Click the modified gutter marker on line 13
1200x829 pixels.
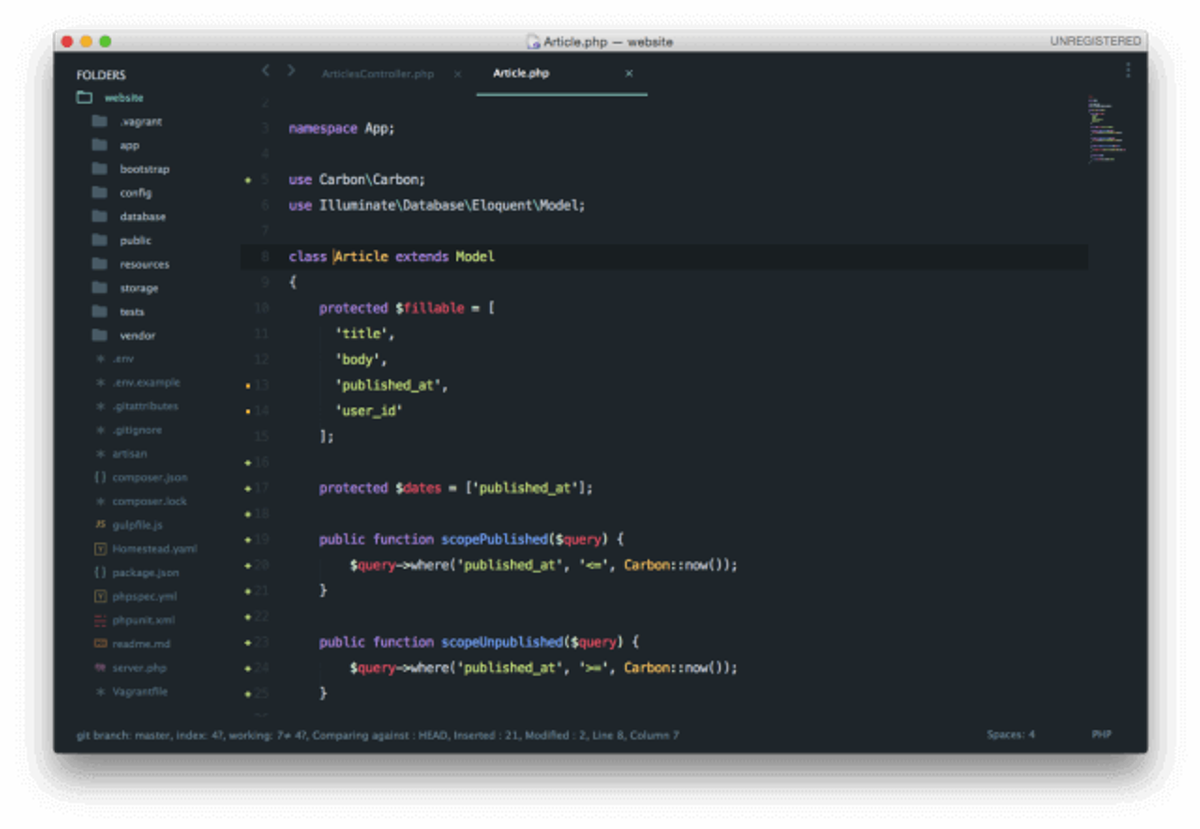248,385
